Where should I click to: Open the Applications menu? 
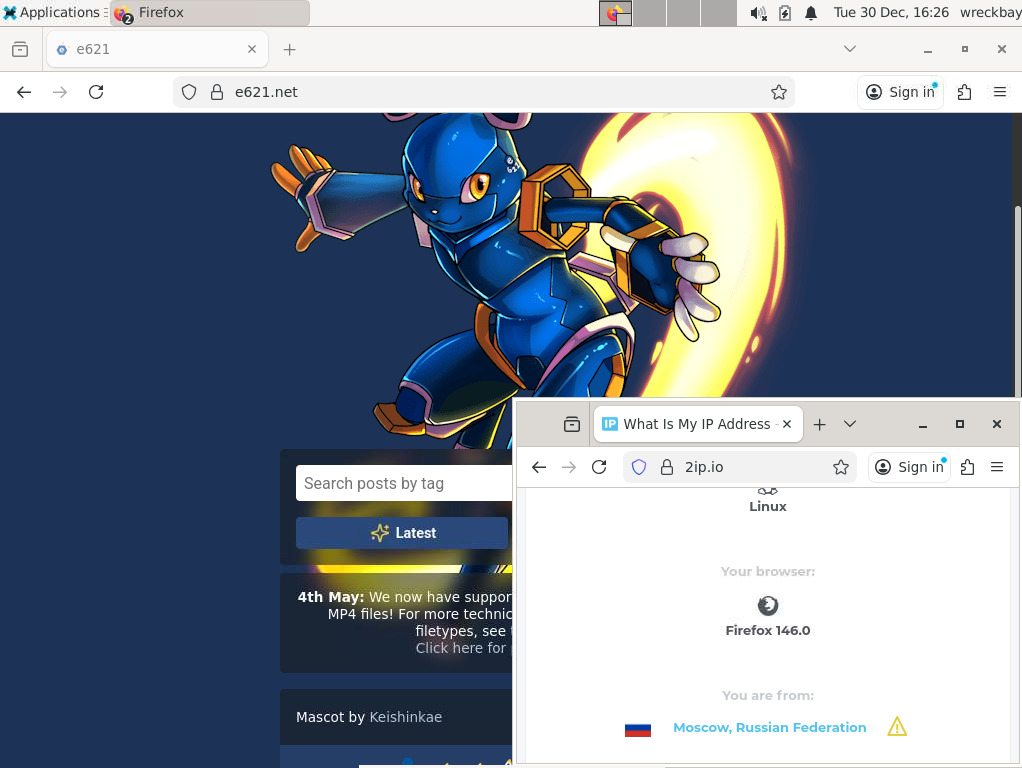pos(52,13)
